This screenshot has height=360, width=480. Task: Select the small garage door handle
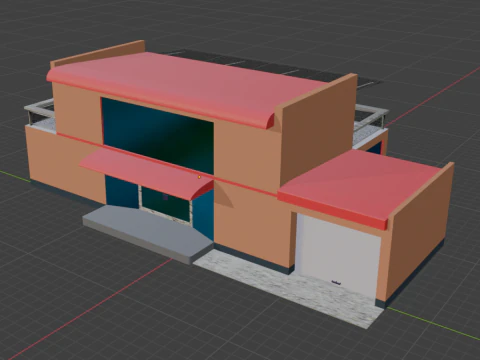[x=336, y=283]
